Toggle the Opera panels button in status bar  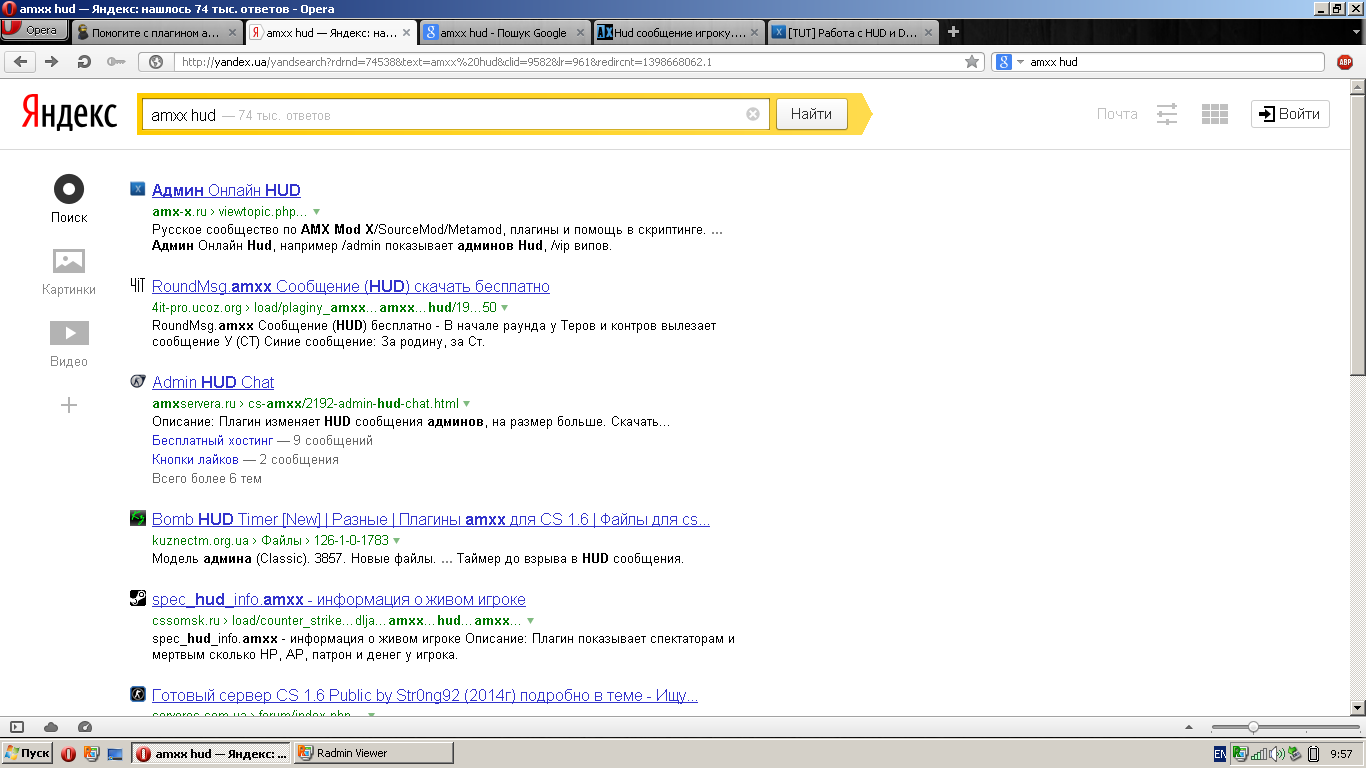[x=16, y=727]
